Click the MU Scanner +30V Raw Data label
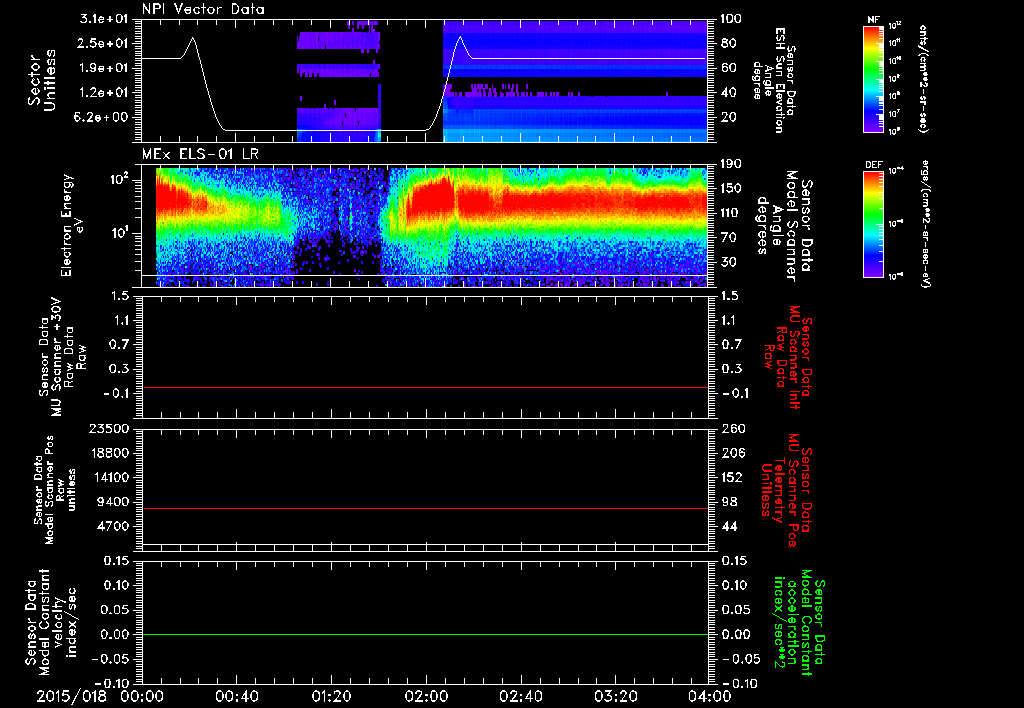 [x=63, y=357]
